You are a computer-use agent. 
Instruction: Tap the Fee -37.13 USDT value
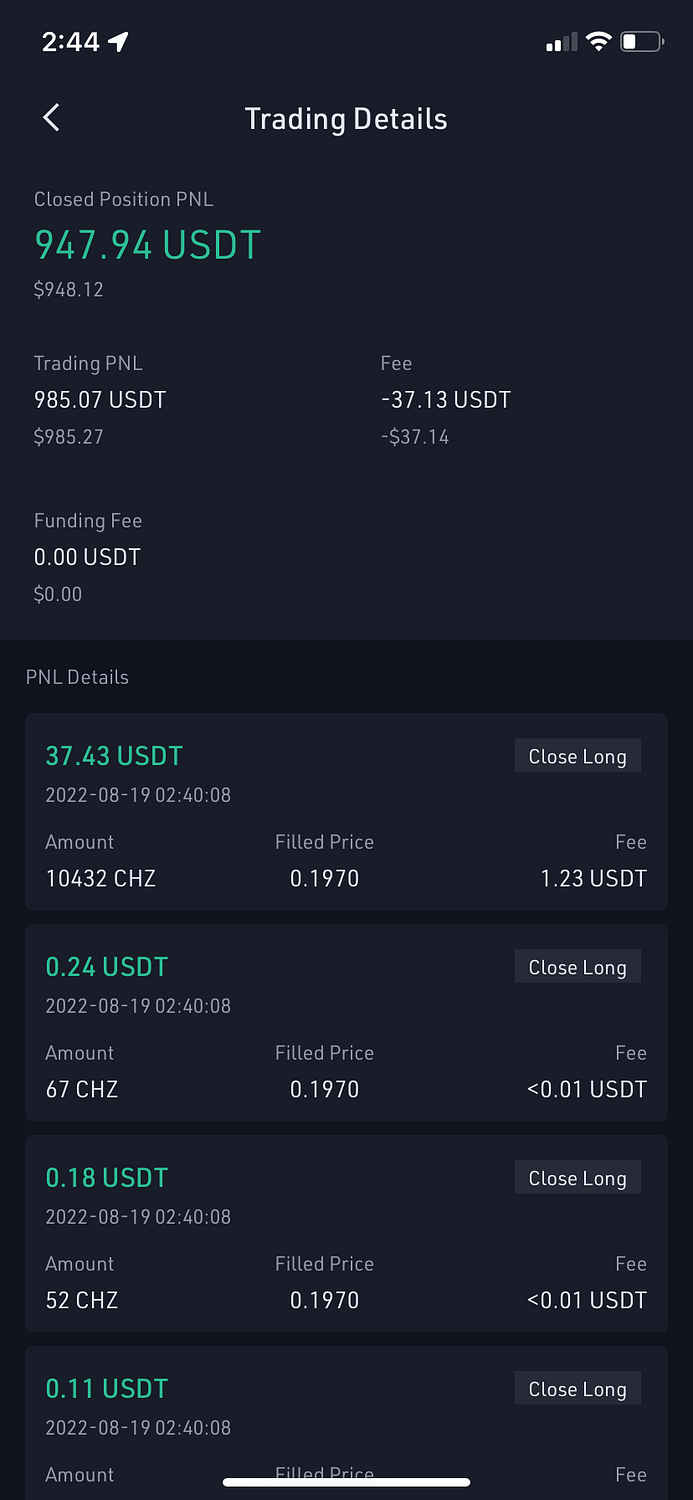point(446,400)
